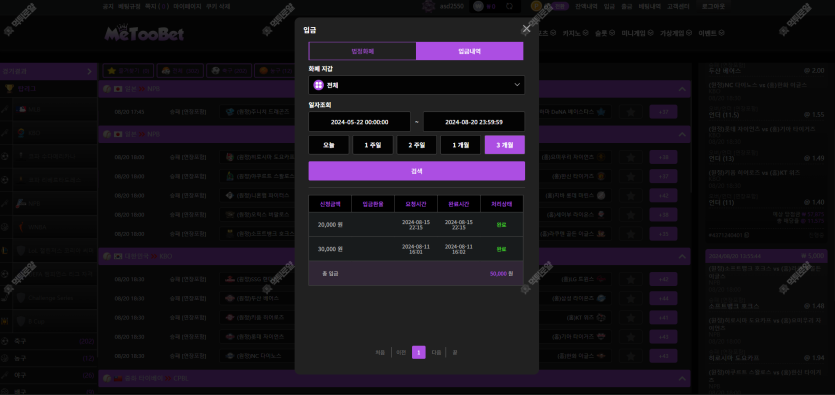Click the W won wallet icon
835x395 pixels.
(x=478, y=6)
